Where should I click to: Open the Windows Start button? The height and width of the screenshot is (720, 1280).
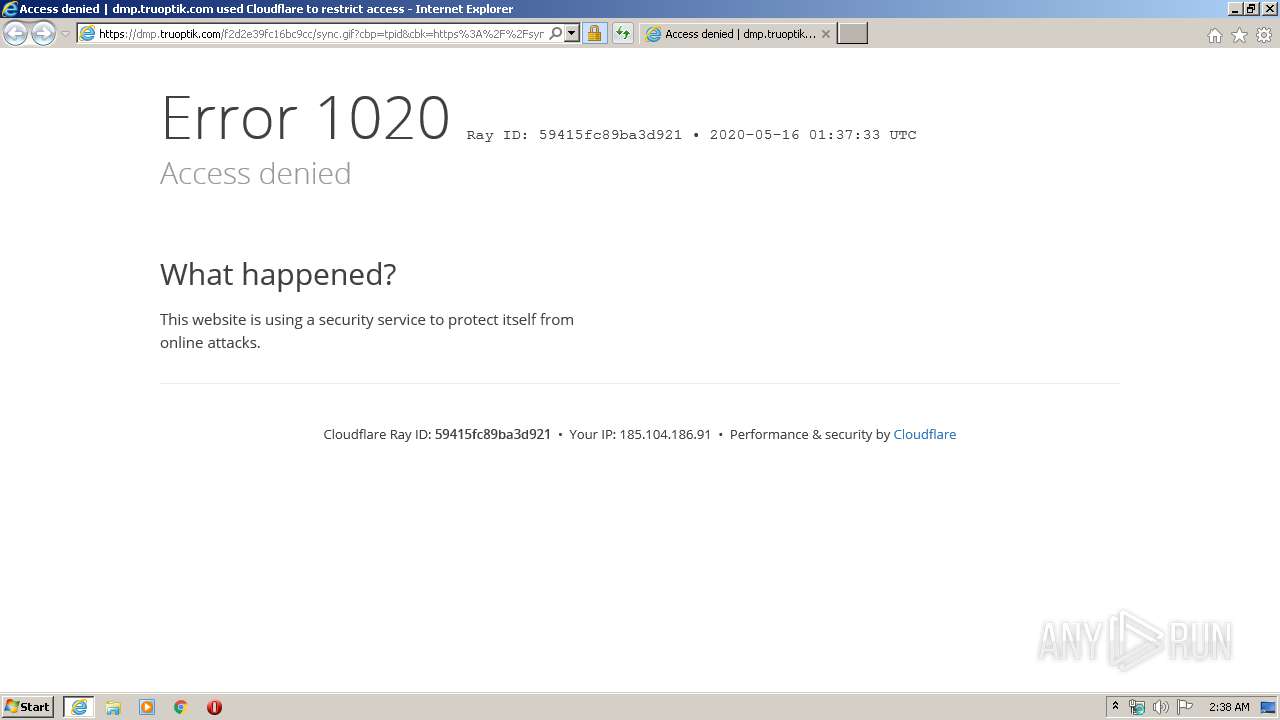click(28, 707)
